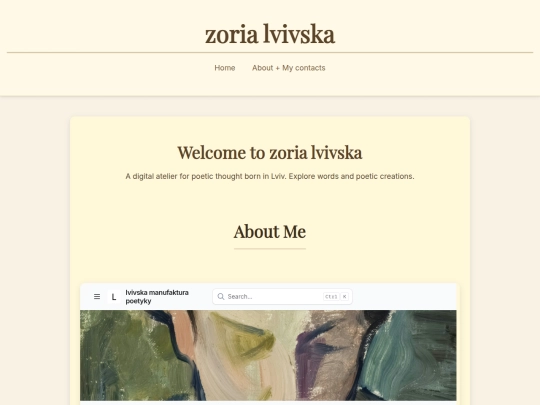The width and height of the screenshot is (540, 405).
Task: Go to About + My contacts page
Action: coord(289,68)
